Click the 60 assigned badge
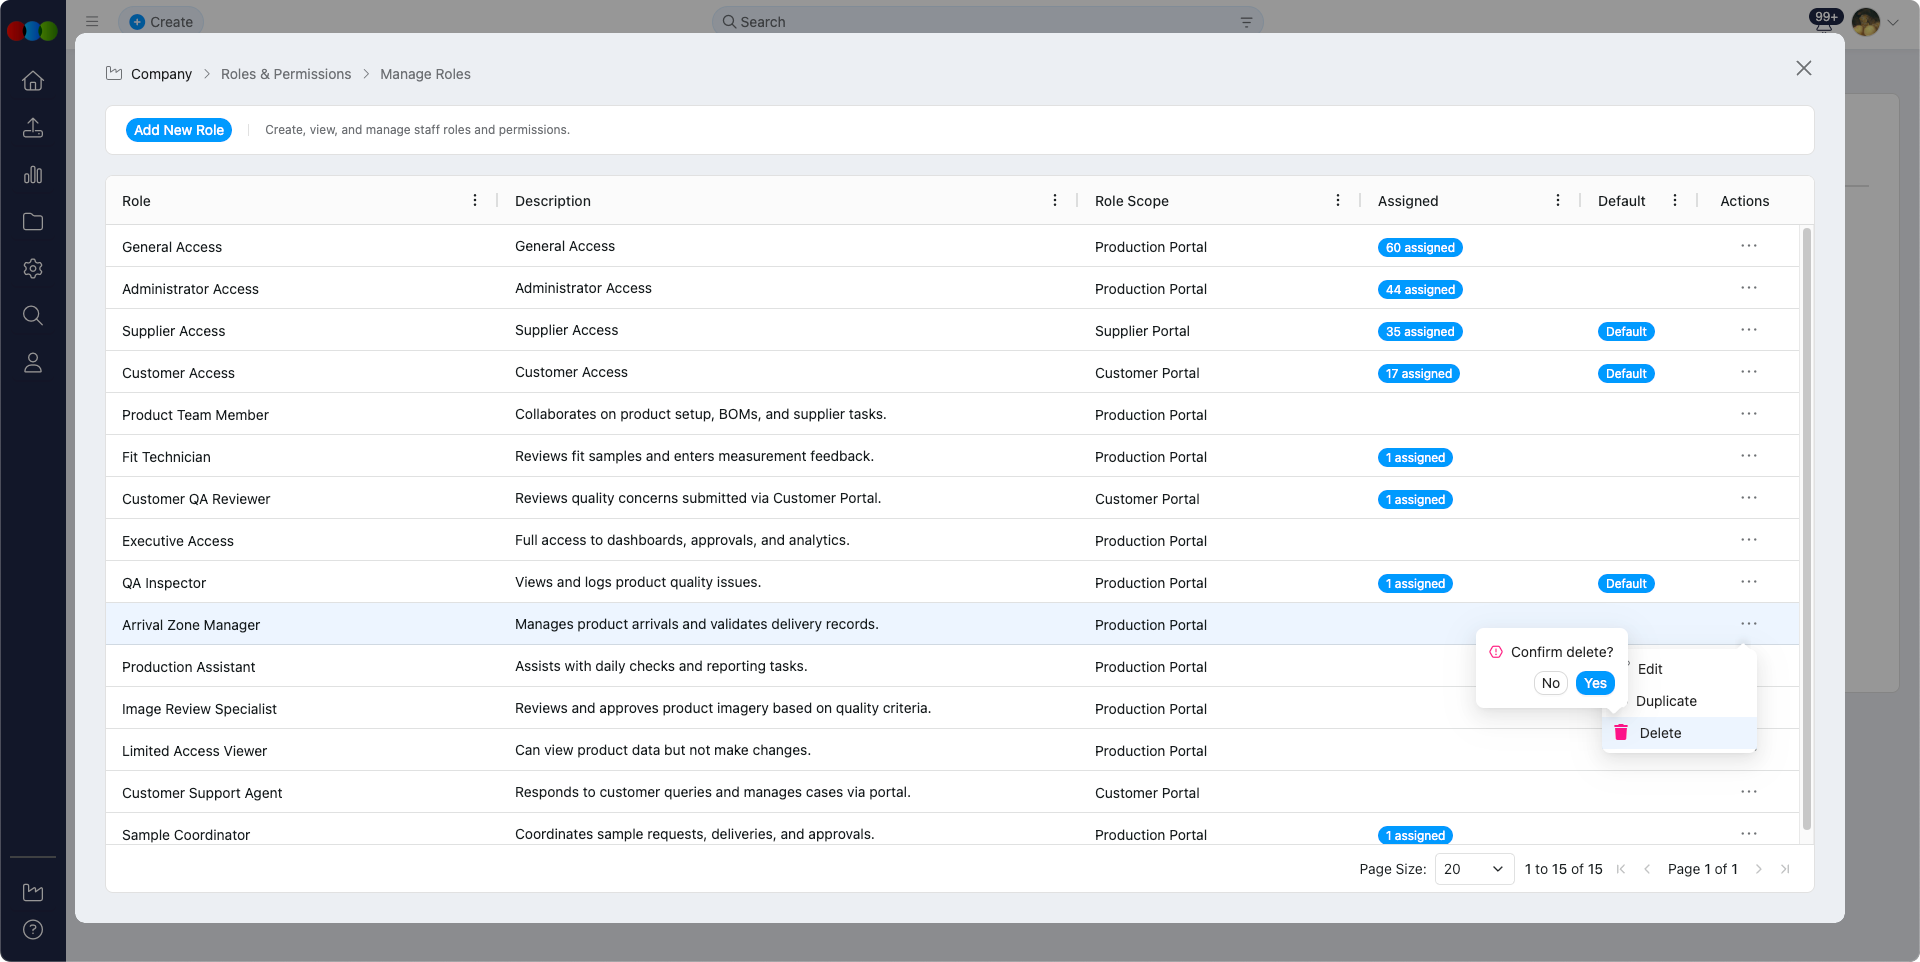1920x962 pixels. click(1420, 248)
